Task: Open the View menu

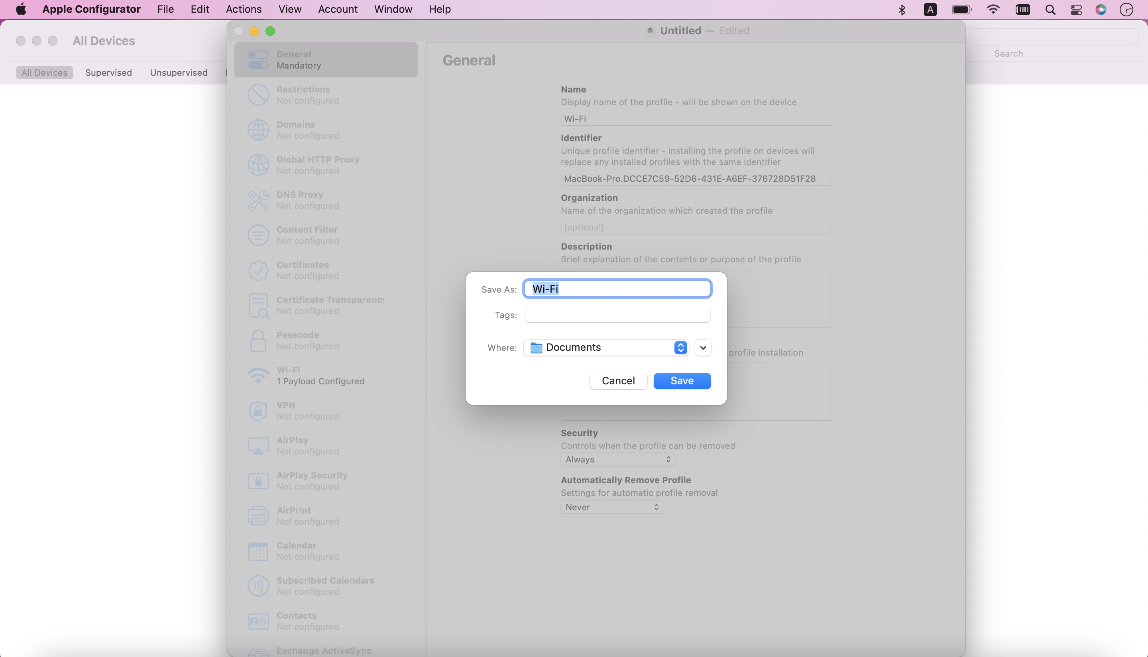Action: point(290,10)
